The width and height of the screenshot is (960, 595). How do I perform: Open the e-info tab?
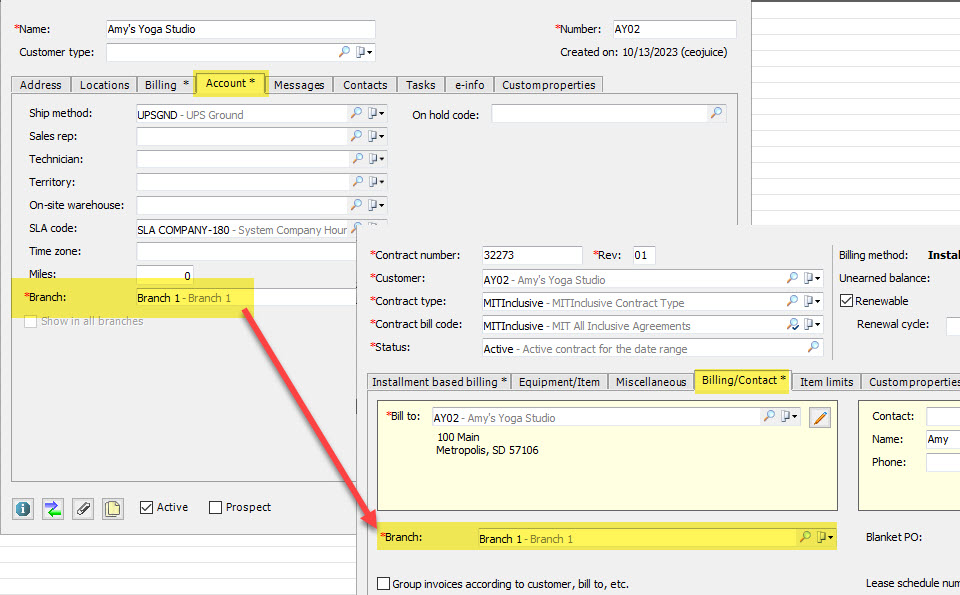point(470,85)
